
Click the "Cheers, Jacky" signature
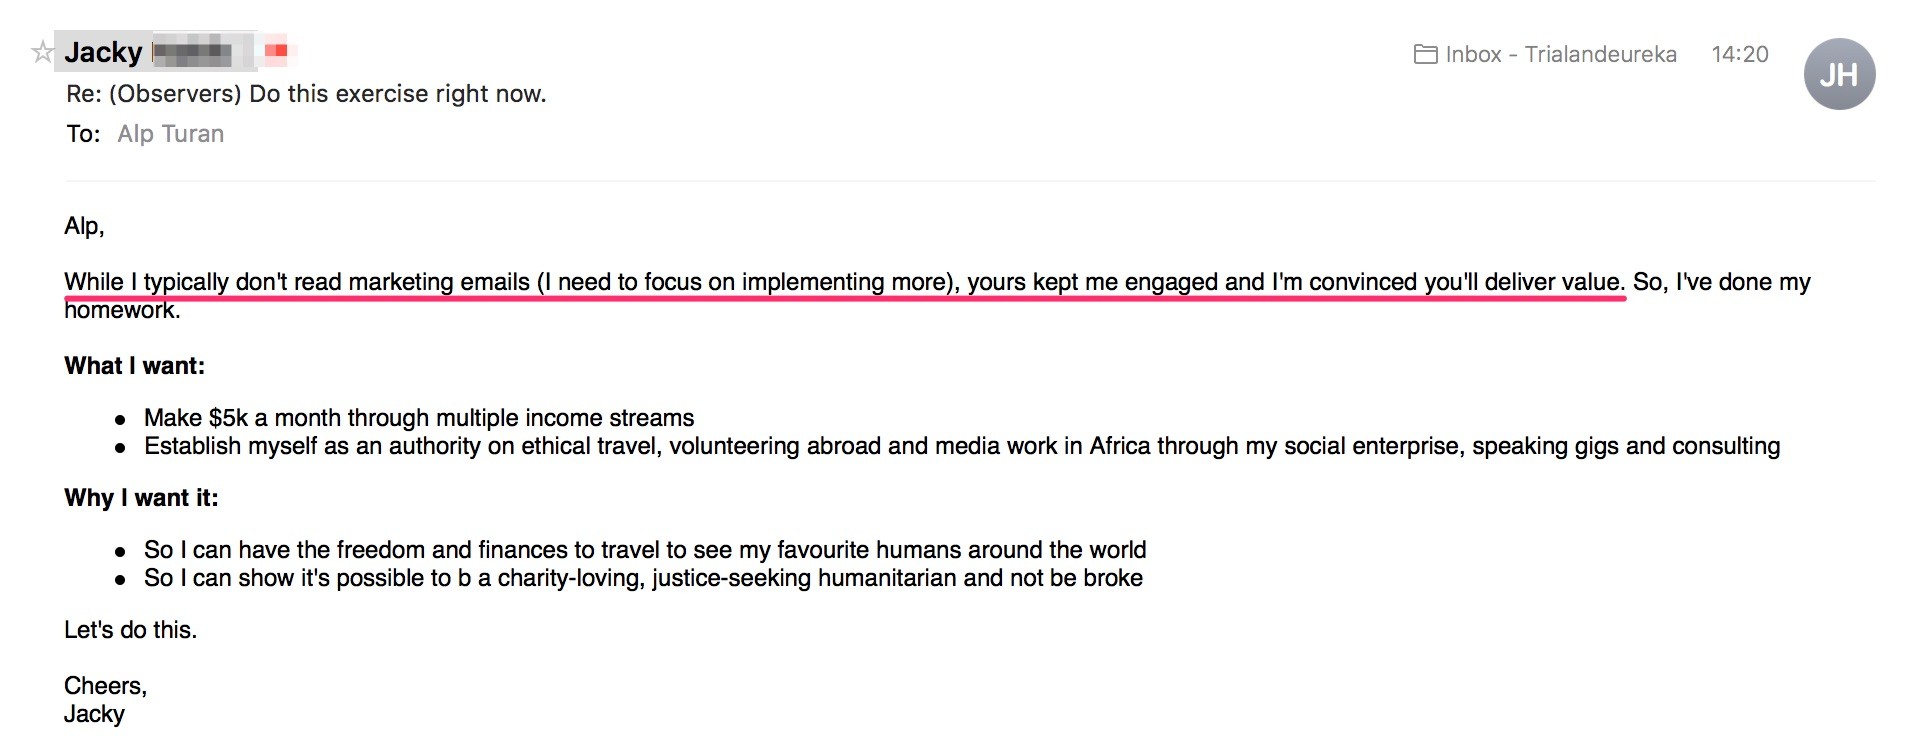click(x=105, y=700)
